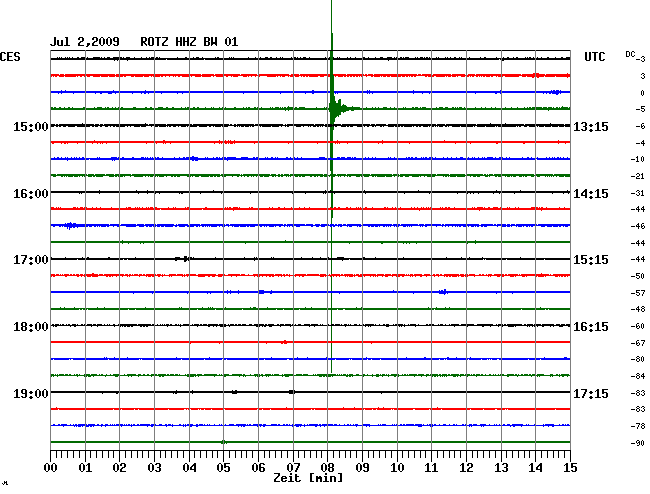Click minute tick label '02' on axis

click(x=119, y=467)
